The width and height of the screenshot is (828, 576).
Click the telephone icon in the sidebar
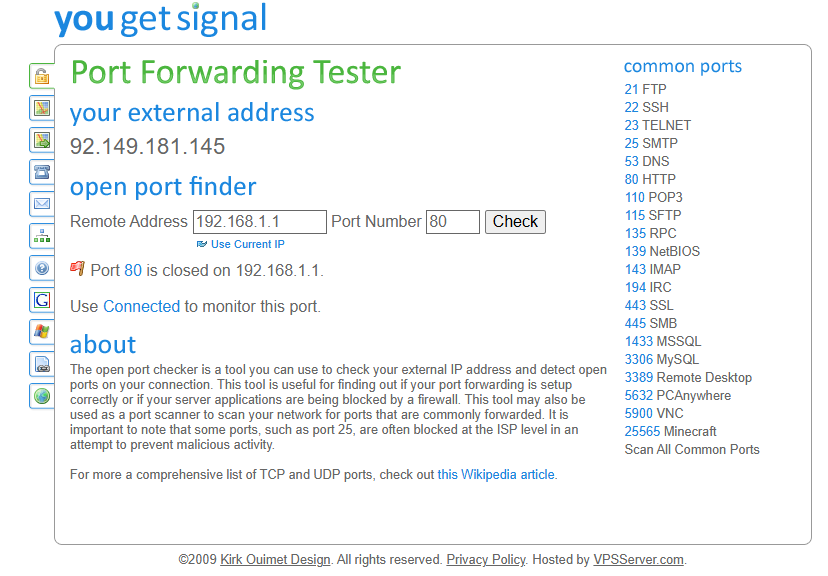[x=42, y=172]
